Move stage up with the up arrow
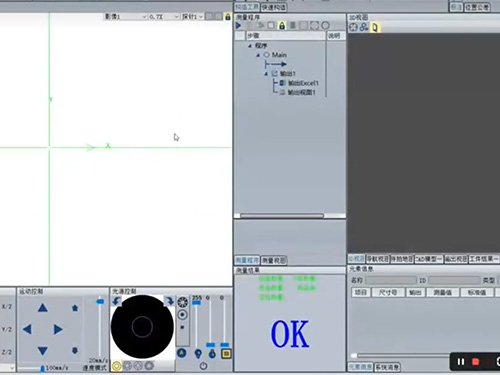 click(43, 308)
